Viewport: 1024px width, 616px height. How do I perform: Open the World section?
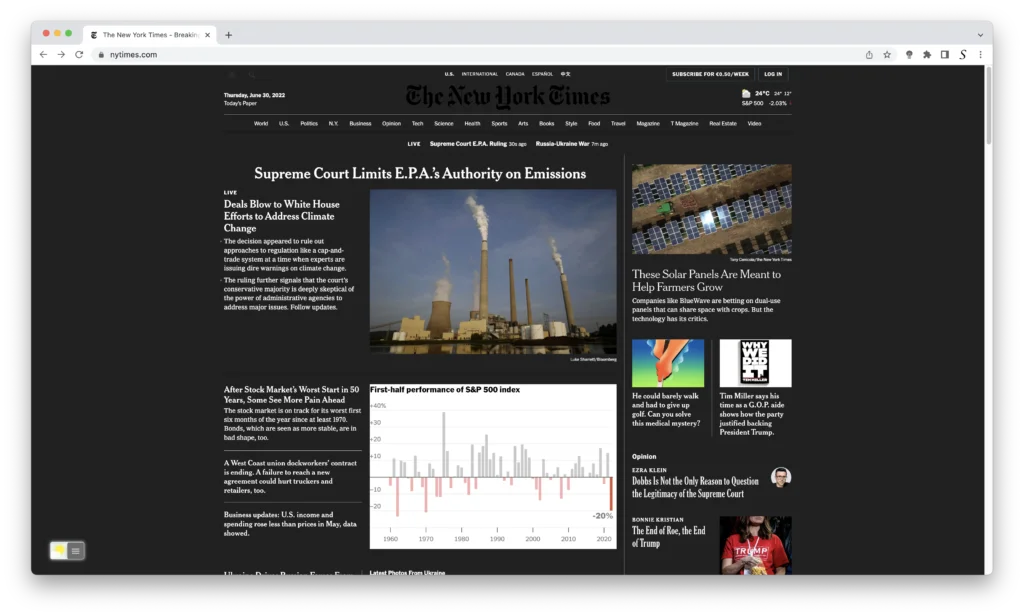(x=261, y=123)
